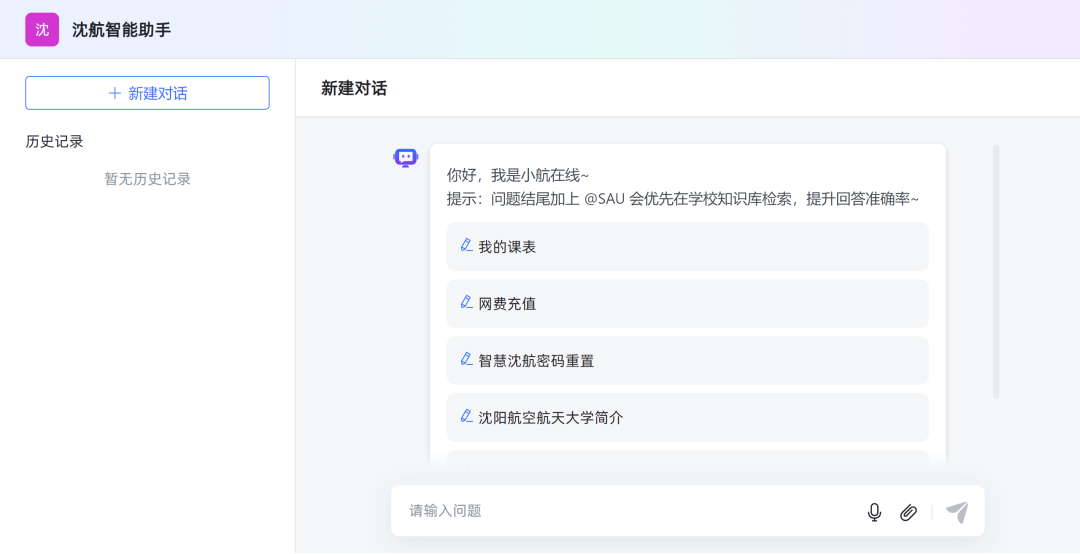Click the pencil icon beside 我的课表
1080x554 pixels.
[466, 245]
